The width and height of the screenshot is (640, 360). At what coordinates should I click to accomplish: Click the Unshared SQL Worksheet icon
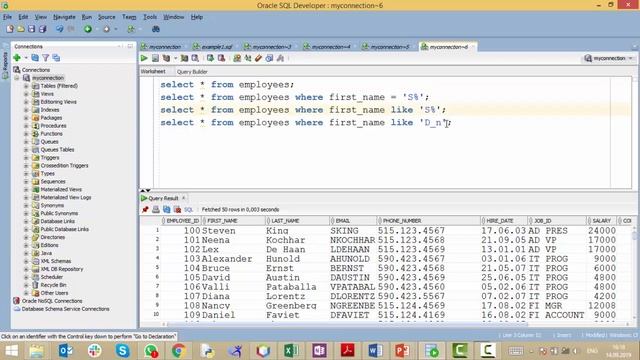coord(237,58)
